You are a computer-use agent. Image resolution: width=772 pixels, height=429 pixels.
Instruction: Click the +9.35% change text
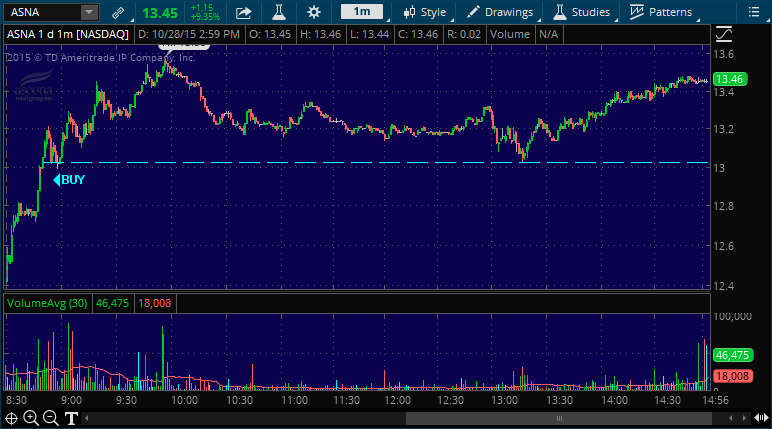pyautogui.click(x=205, y=17)
